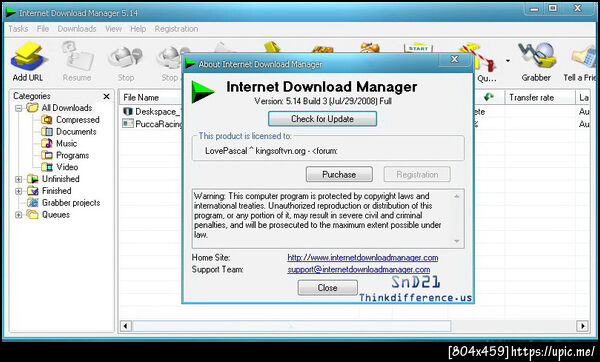Click the PuccaRacing file icon in the list
This screenshot has height=362, width=600.
[127, 123]
